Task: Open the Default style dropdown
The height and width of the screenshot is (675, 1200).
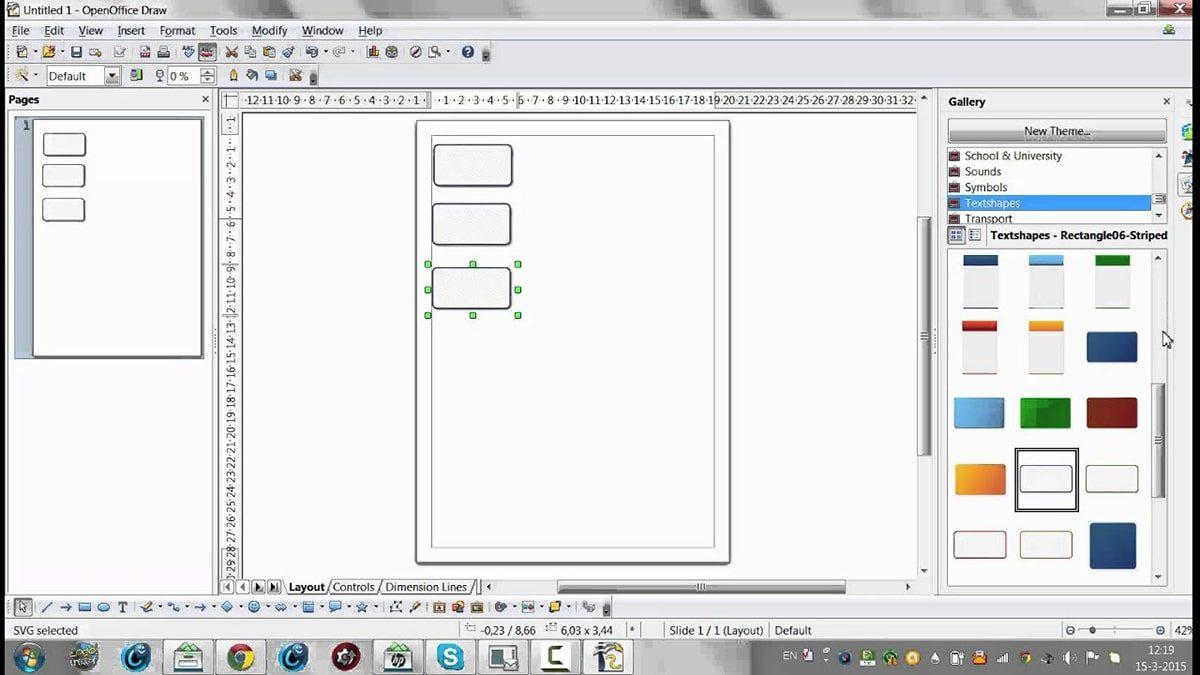Action: pyautogui.click(x=111, y=75)
